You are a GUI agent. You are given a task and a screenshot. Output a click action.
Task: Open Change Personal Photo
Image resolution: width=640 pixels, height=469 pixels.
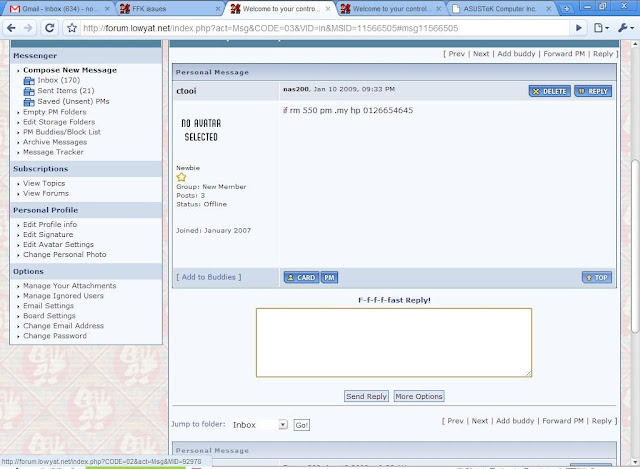[x=64, y=254]
